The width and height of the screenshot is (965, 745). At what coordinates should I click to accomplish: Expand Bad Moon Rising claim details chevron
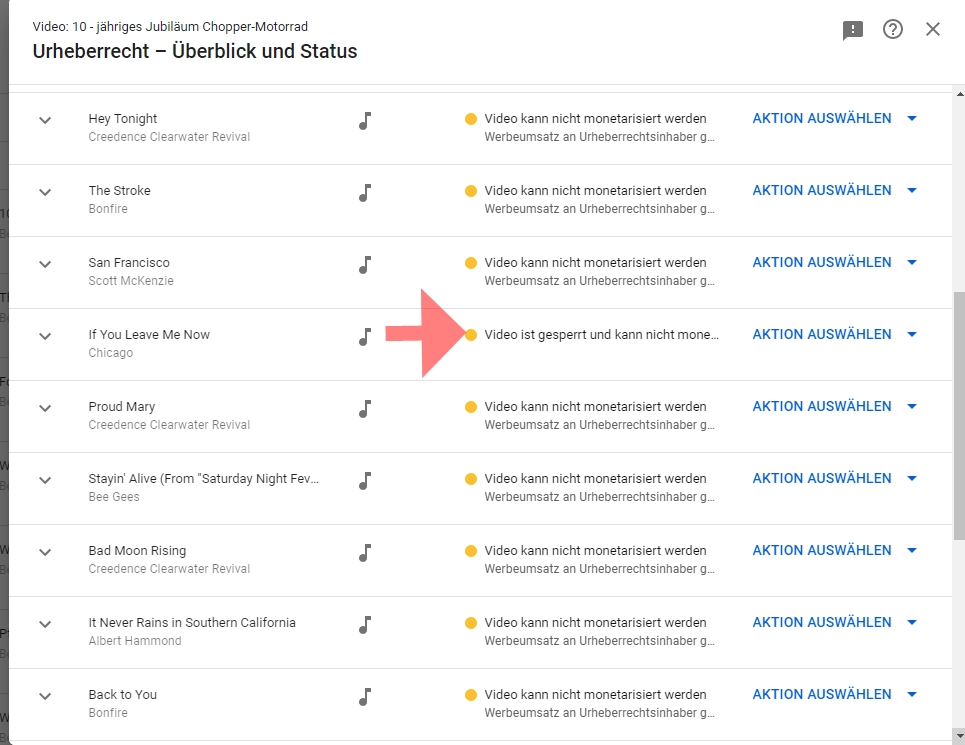coord(45,552)
